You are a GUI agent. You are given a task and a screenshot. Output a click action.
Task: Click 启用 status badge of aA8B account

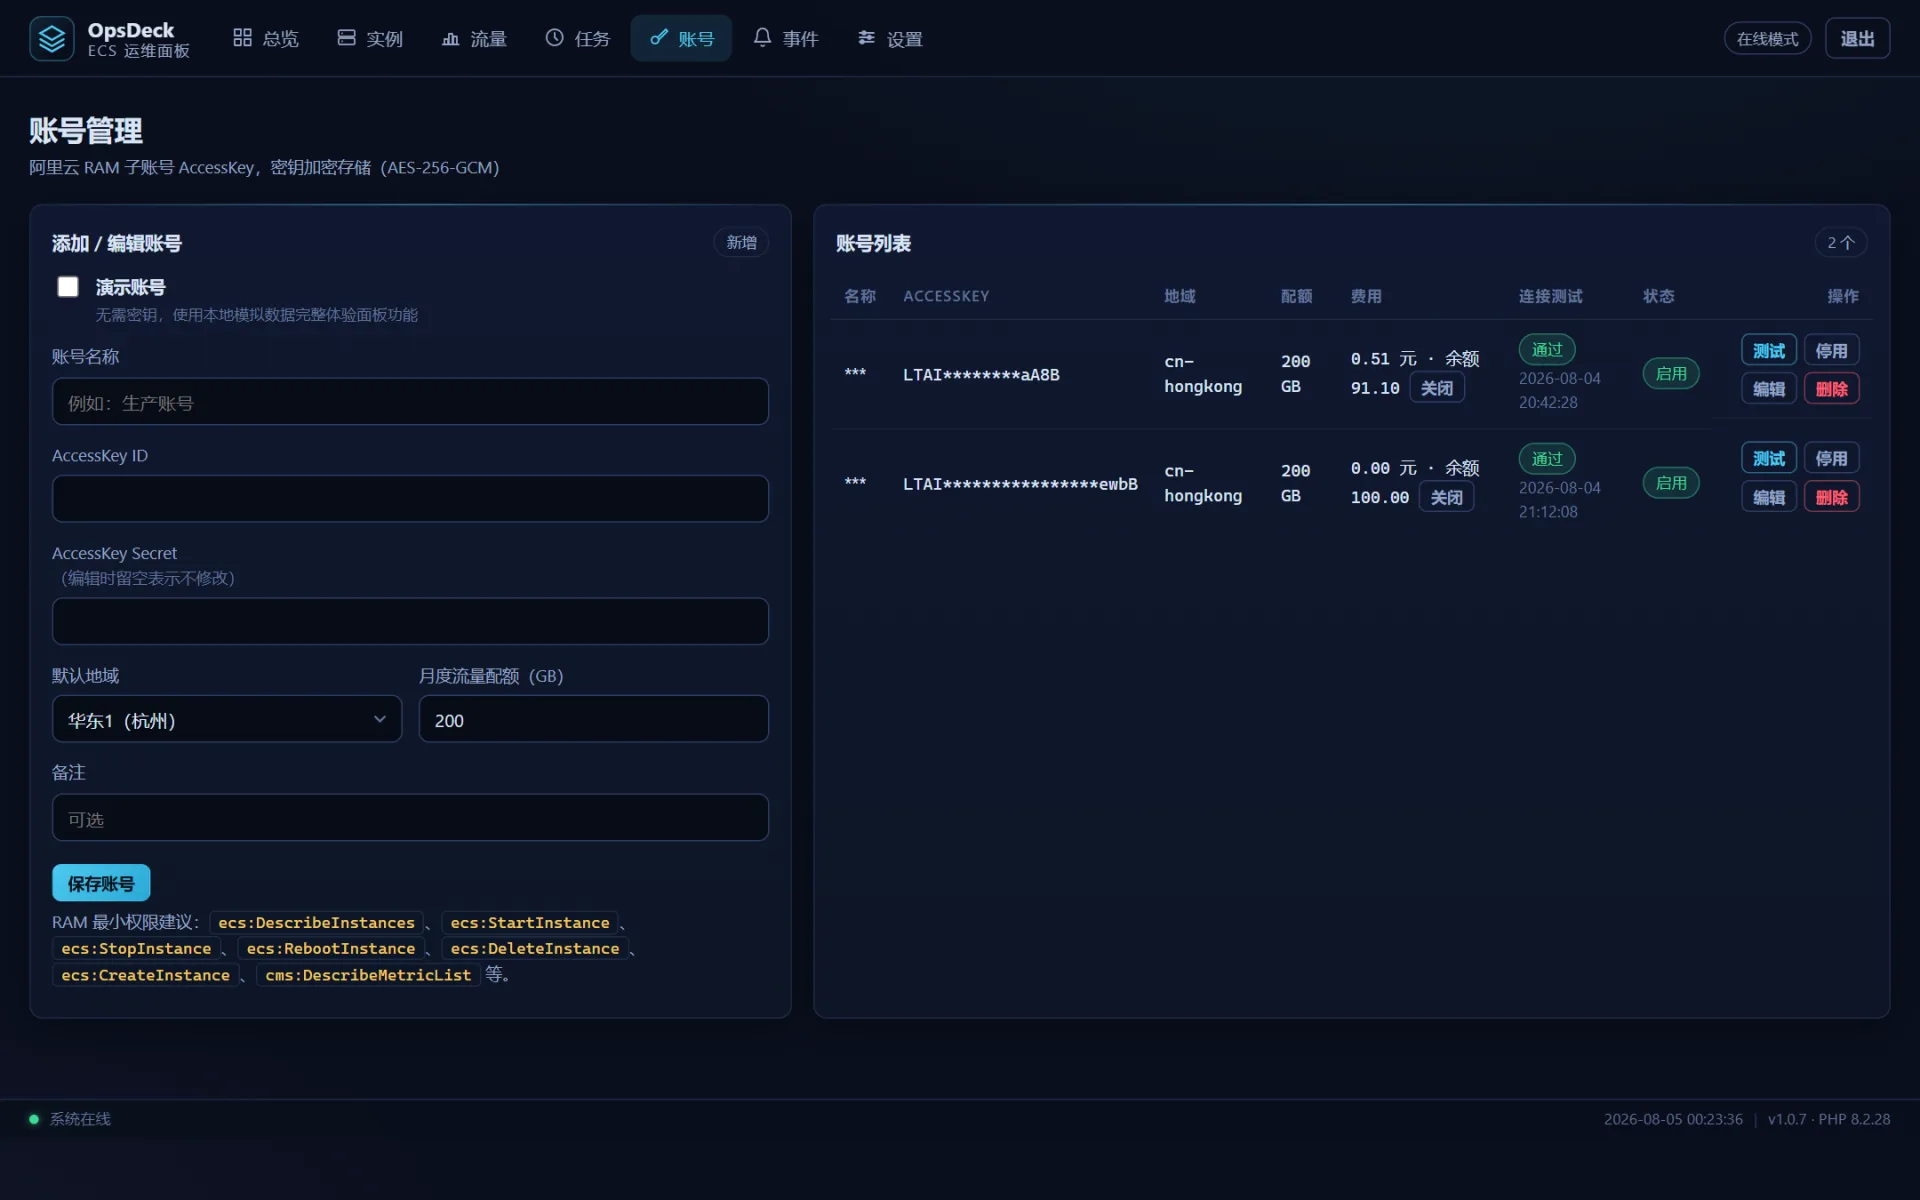1671,374
